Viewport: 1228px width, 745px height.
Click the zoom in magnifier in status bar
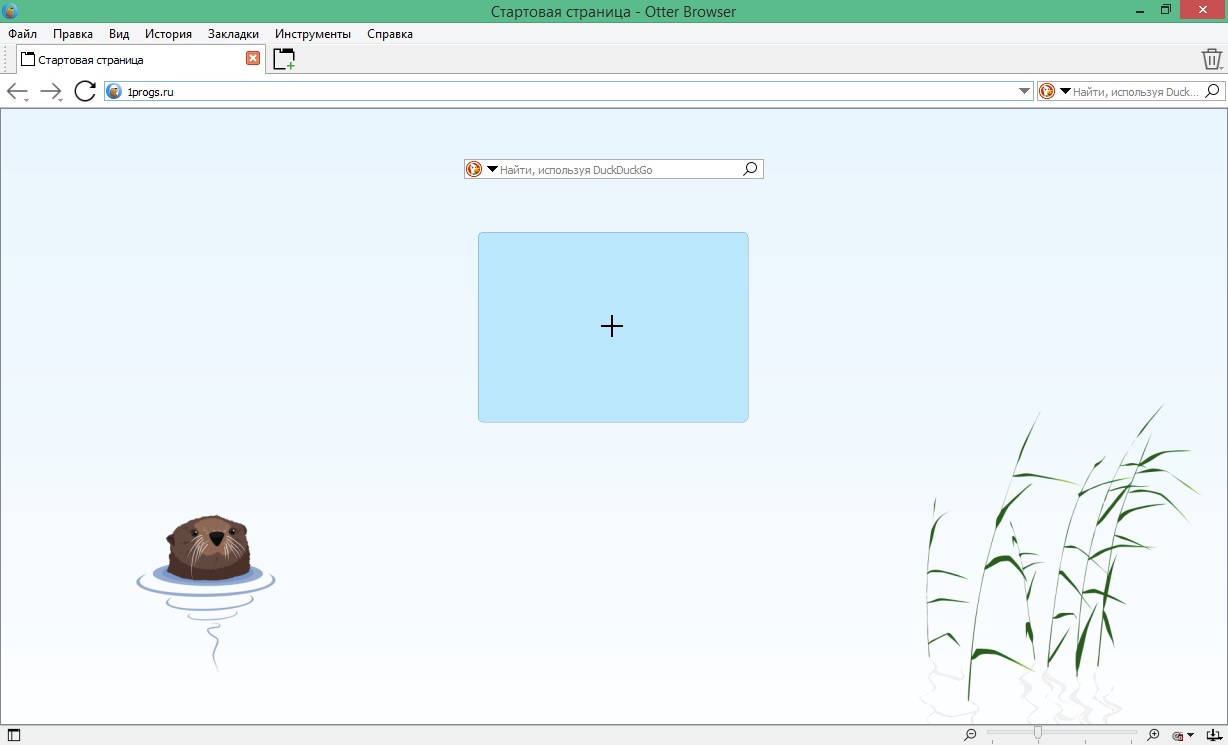click(x=1153, y=735)
